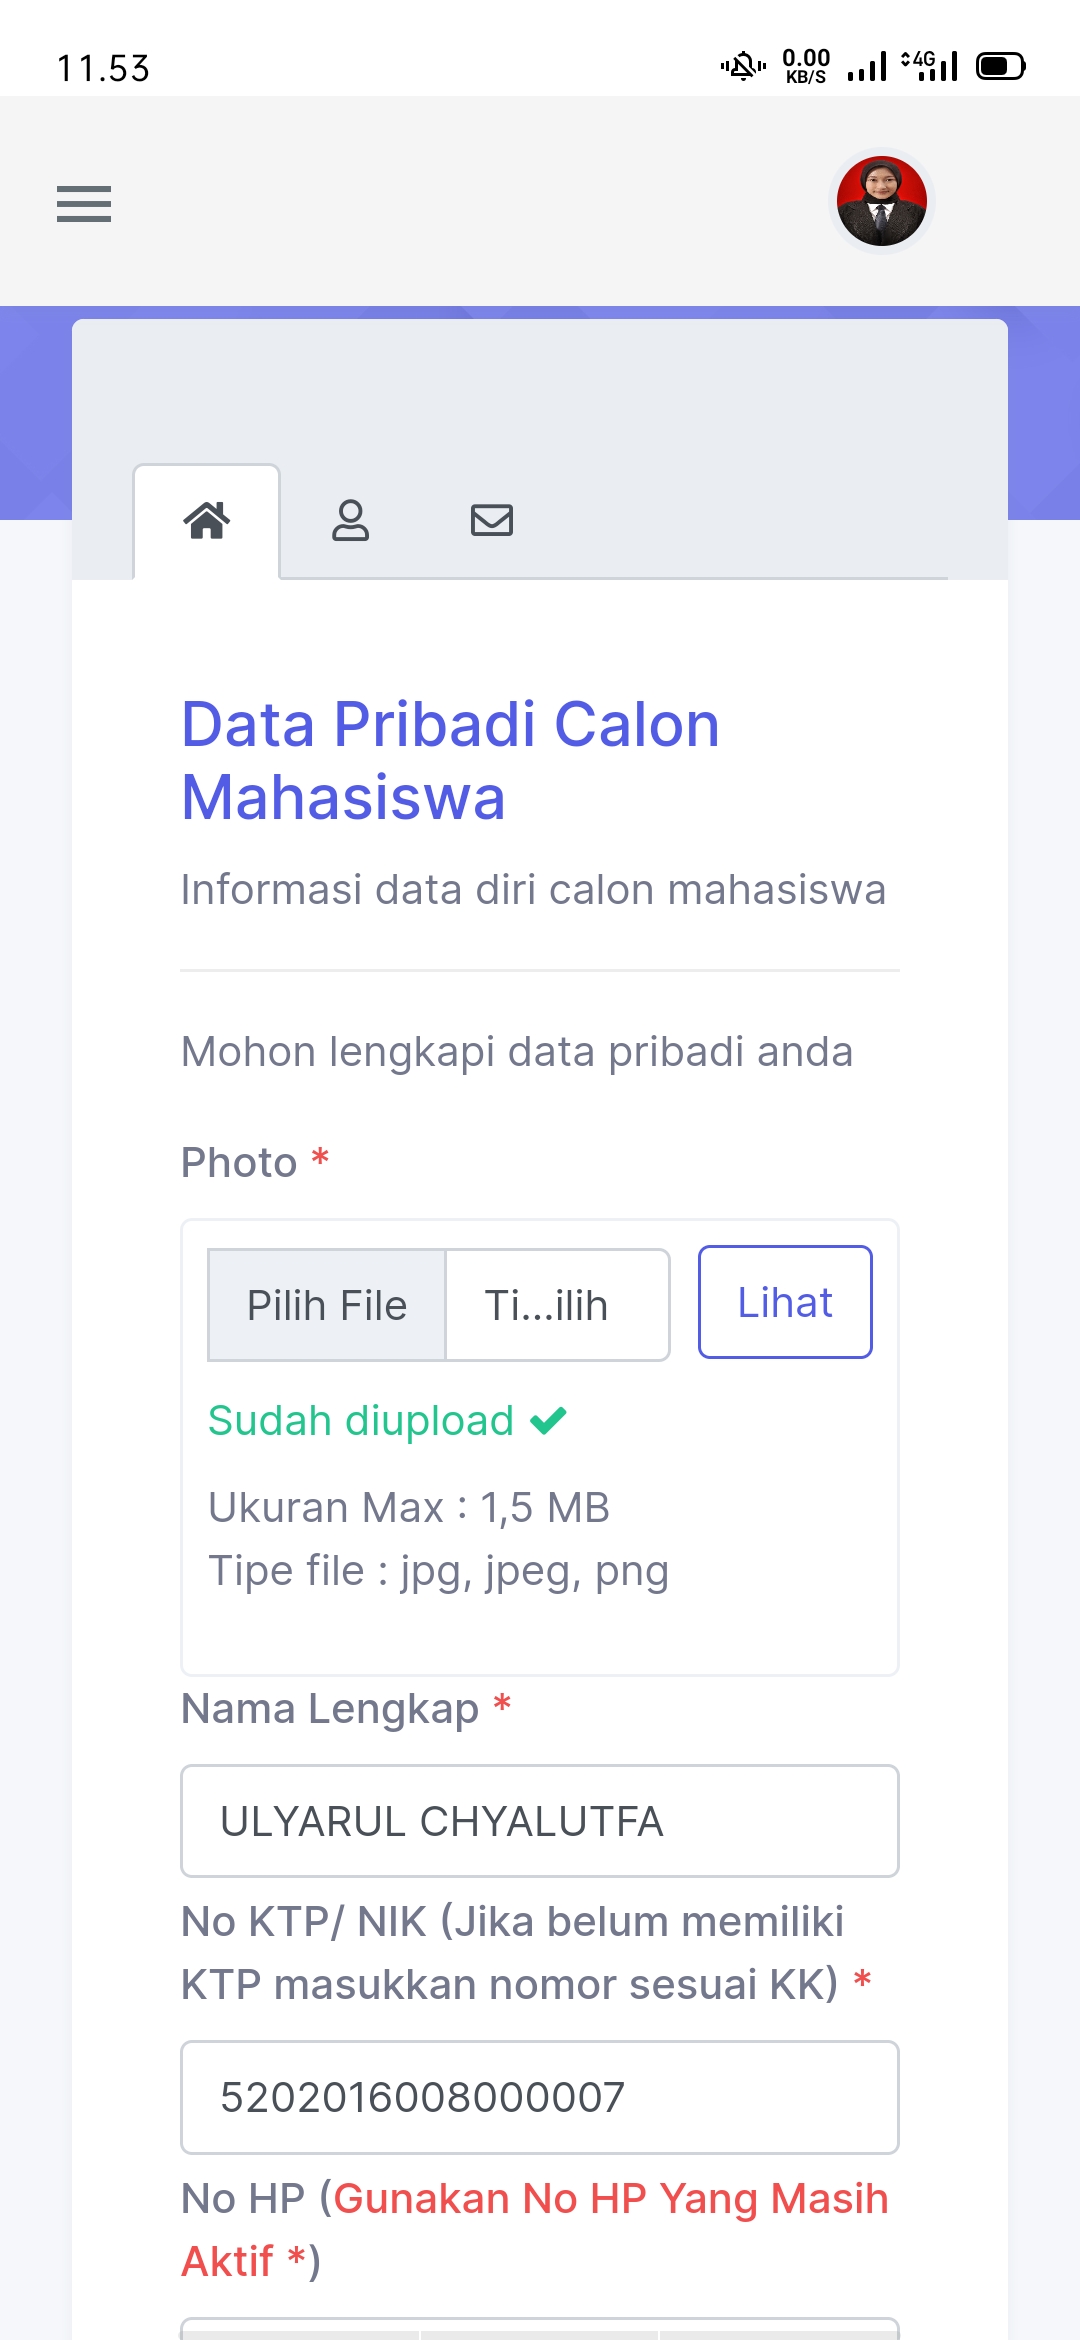Click the green upload checkmark icon
The width and height of the screenshot is (1080, 2340).
coord(548,1420)
